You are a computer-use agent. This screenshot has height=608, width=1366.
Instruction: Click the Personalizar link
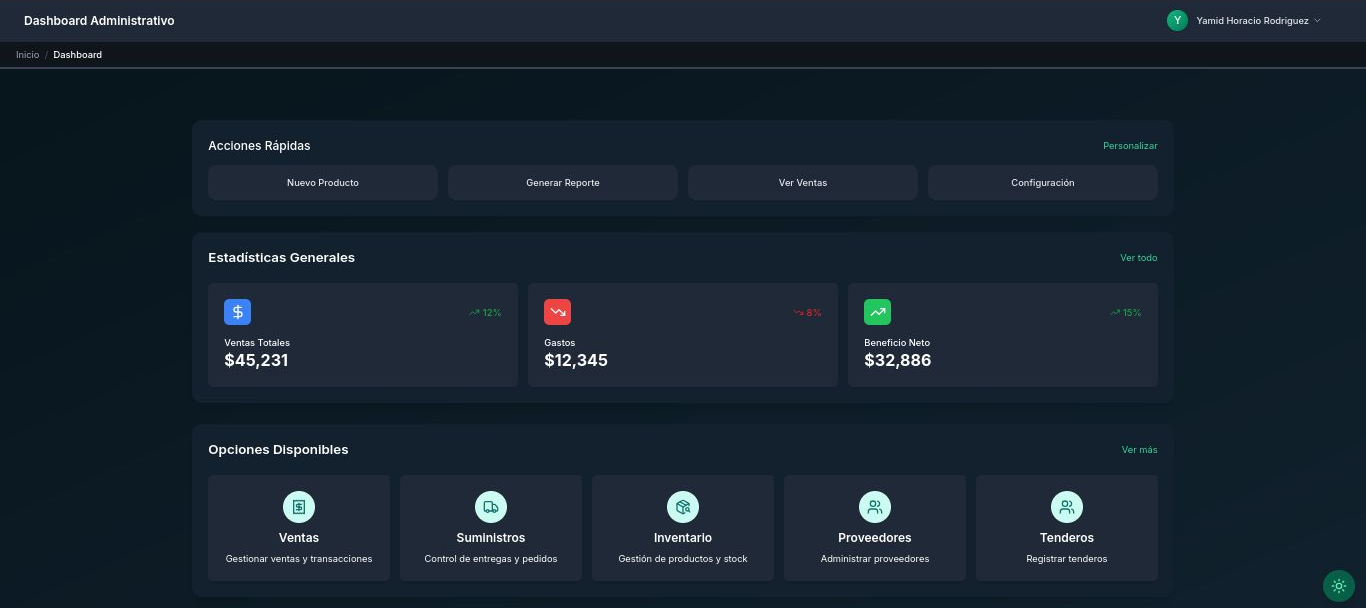point(1130,146)
